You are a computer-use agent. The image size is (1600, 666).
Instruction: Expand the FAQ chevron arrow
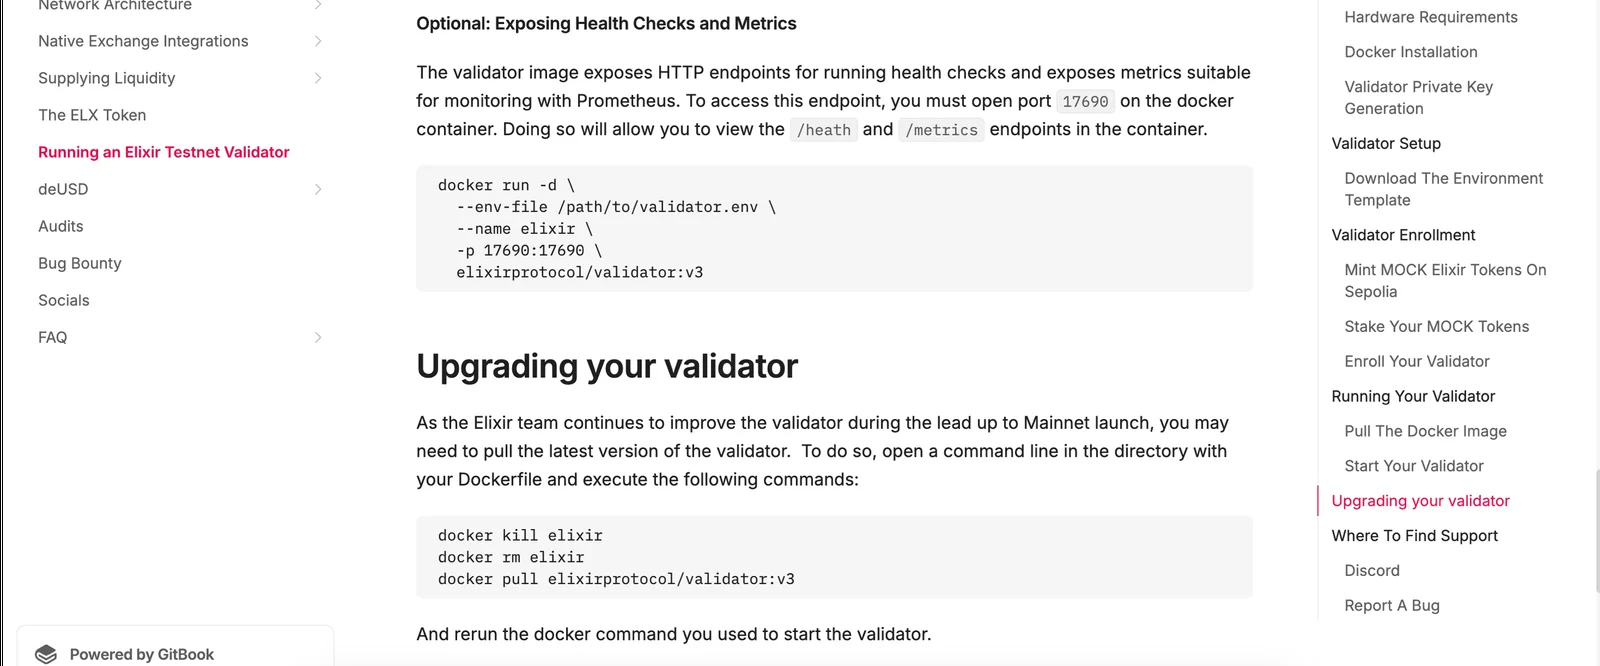point(318,337)
